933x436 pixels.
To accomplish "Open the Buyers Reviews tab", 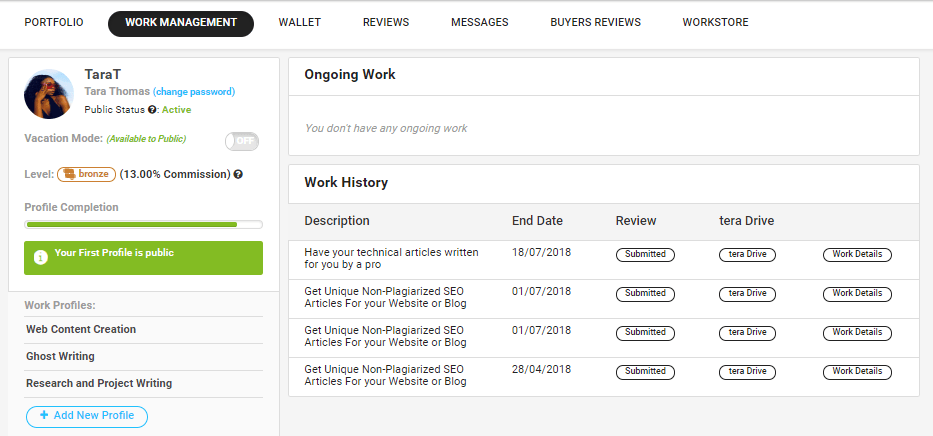I will (x=595, y=22).
